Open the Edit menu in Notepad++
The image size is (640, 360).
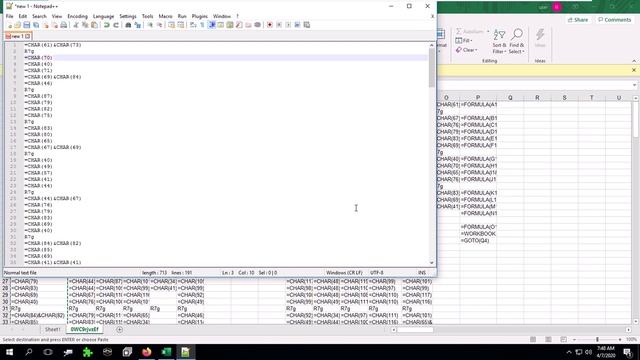click(x=22, y=16)
